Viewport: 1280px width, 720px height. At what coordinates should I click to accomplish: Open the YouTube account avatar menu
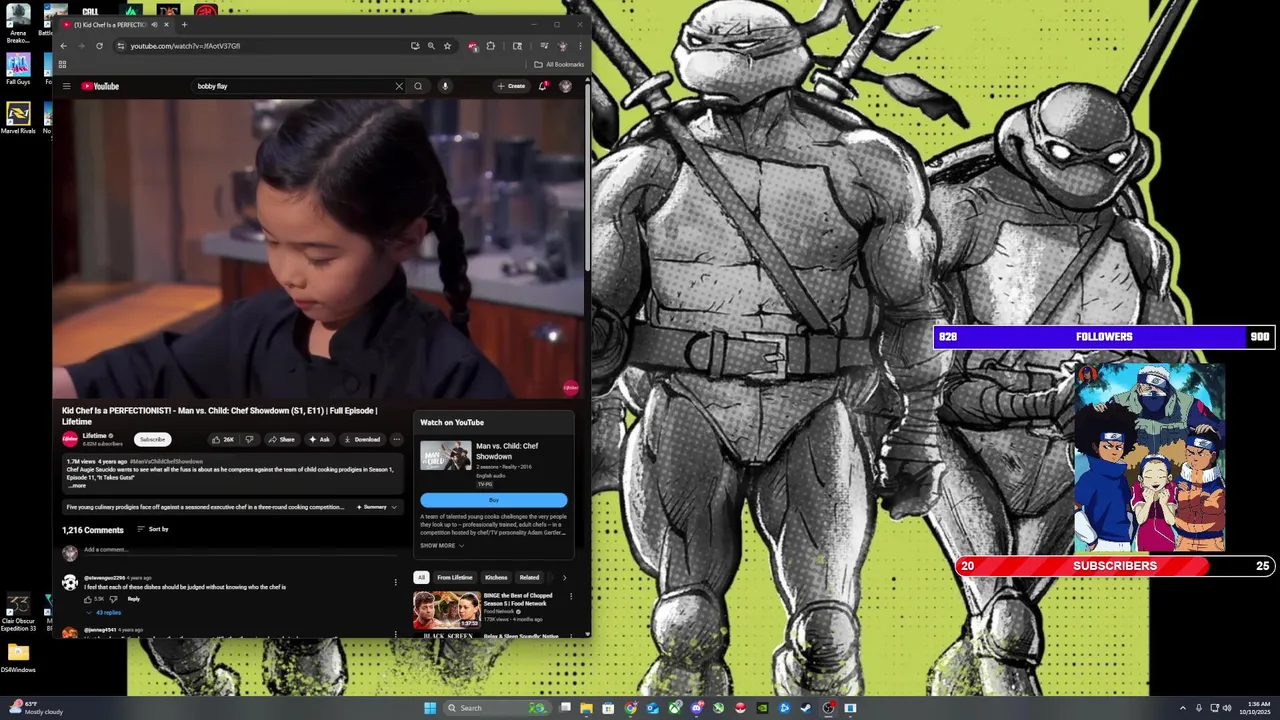pos(565,86)
